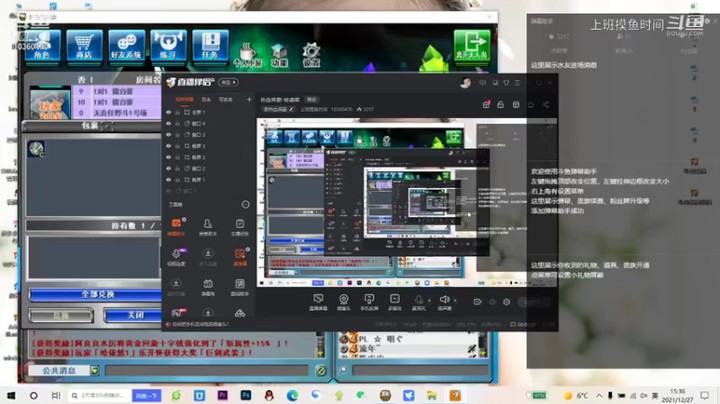Click the 全部兑换 blue button

pos(96,294)
